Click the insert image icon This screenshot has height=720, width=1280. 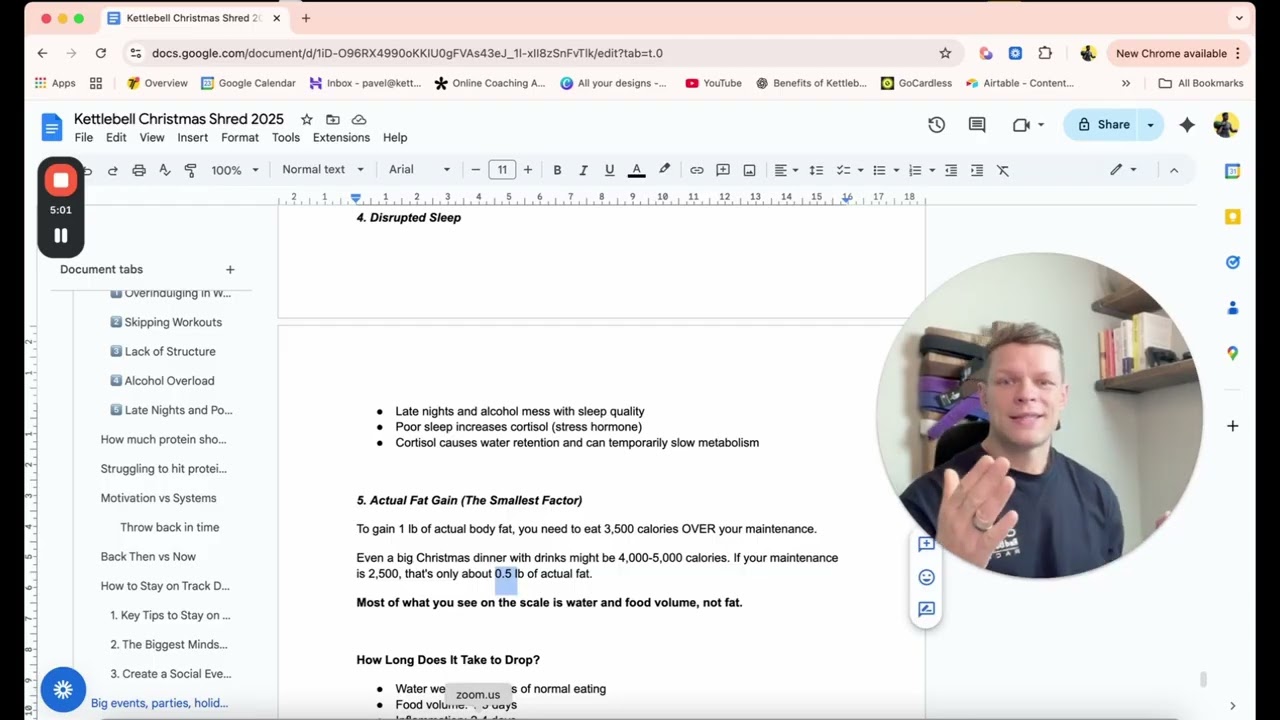click(749, 170)
